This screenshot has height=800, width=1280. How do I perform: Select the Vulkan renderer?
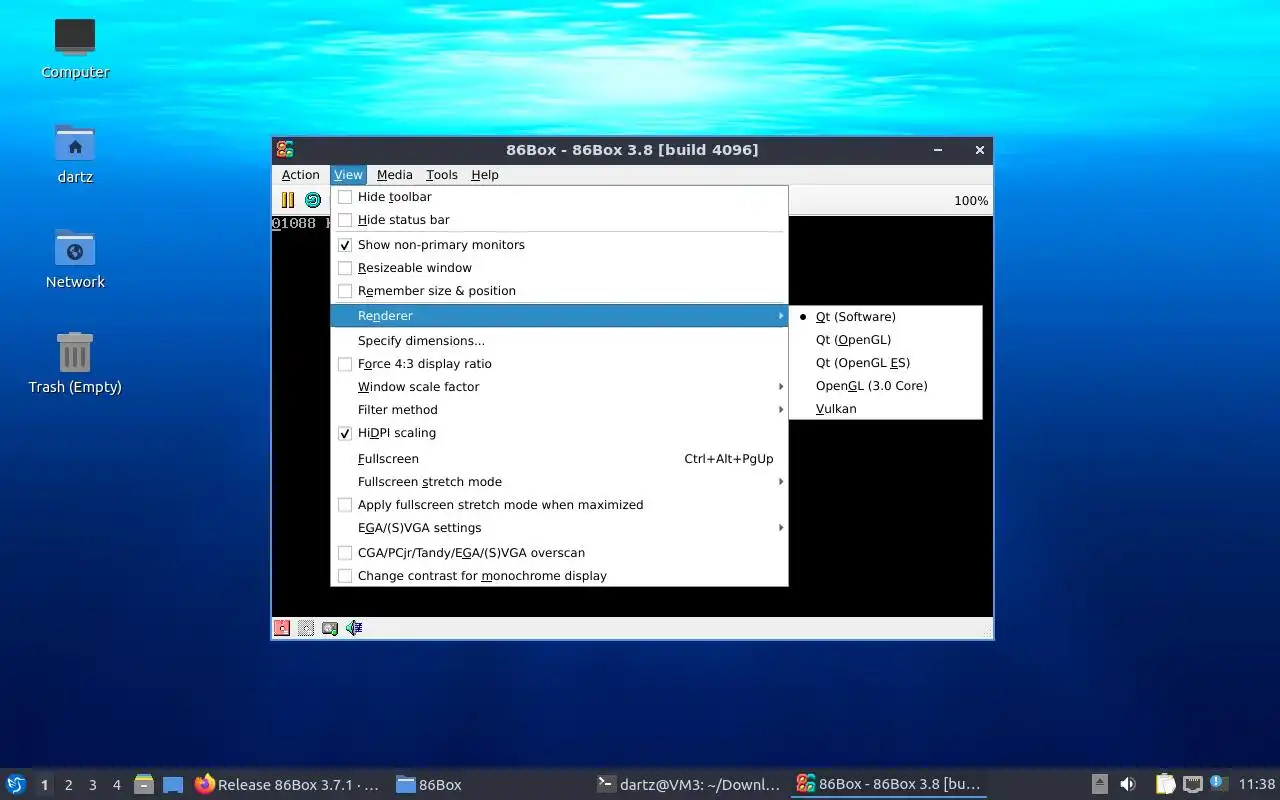885,409
